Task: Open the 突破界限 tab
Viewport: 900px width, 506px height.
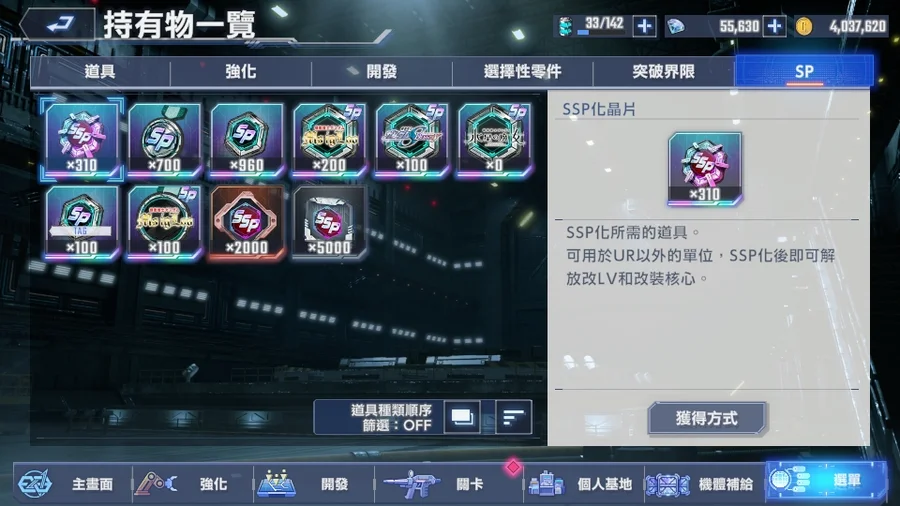Action: pos(664,72)
